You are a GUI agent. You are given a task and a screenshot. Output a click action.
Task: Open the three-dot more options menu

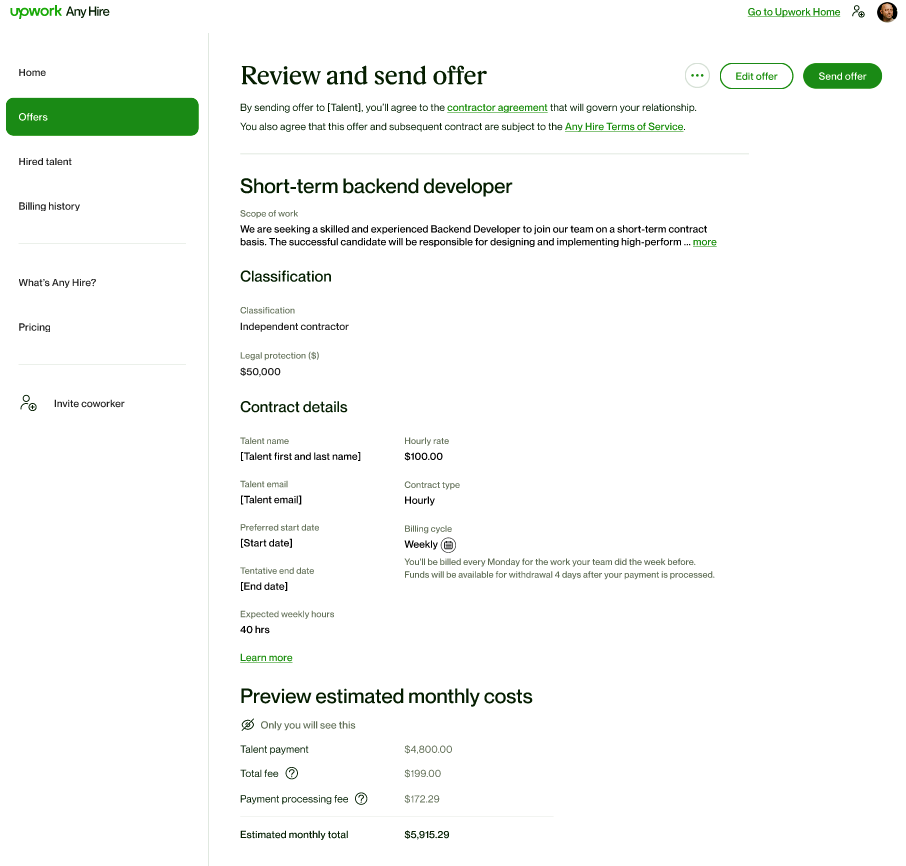coord(697,76)
